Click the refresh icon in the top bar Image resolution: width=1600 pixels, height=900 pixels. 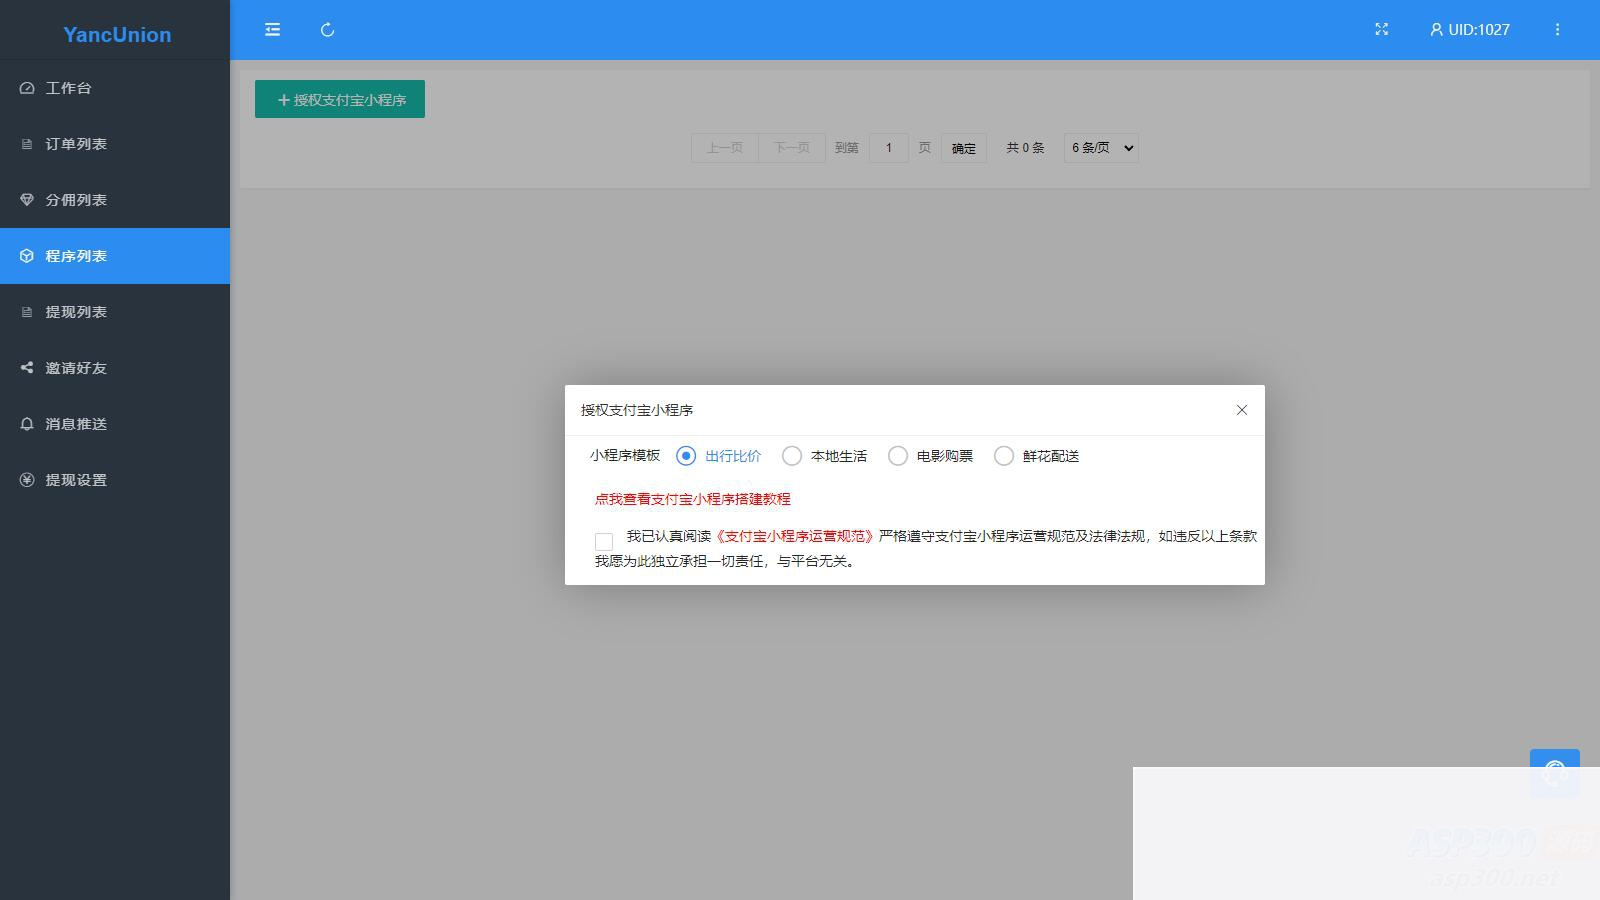click(327, 30)
